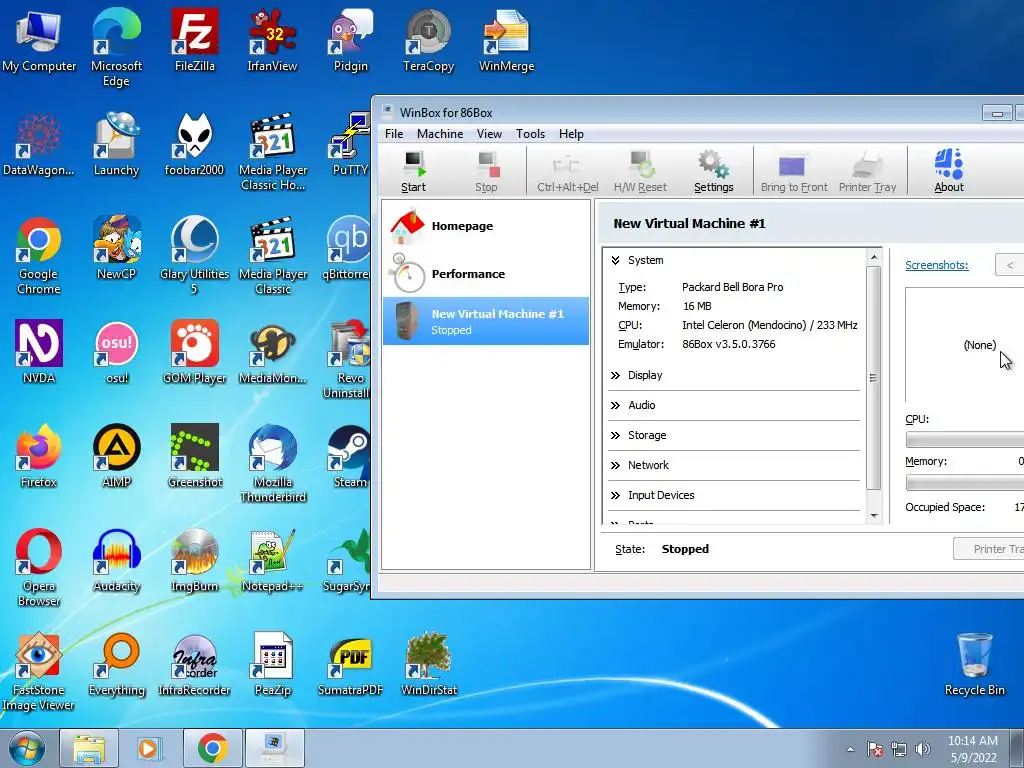Open Settings gear icon in WinBox

(713, 171)
